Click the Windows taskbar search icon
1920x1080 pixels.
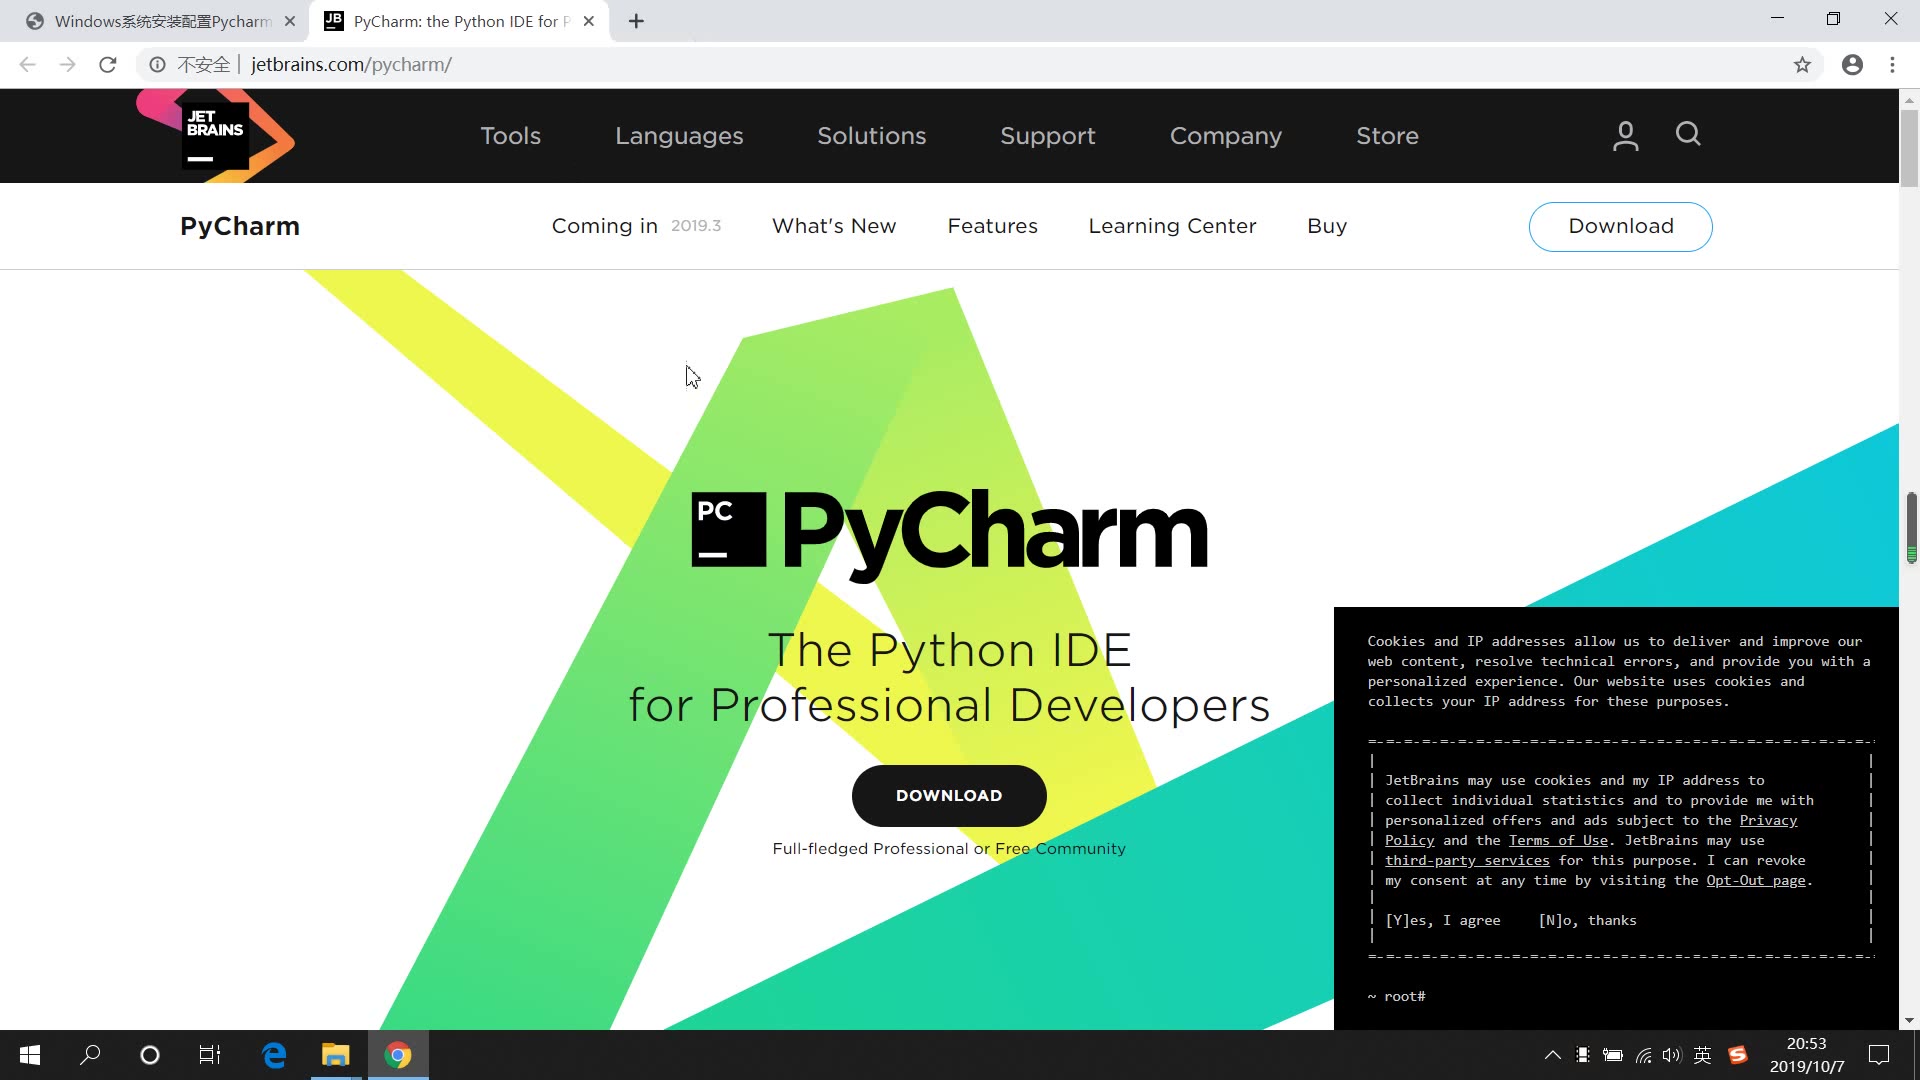88,1054
